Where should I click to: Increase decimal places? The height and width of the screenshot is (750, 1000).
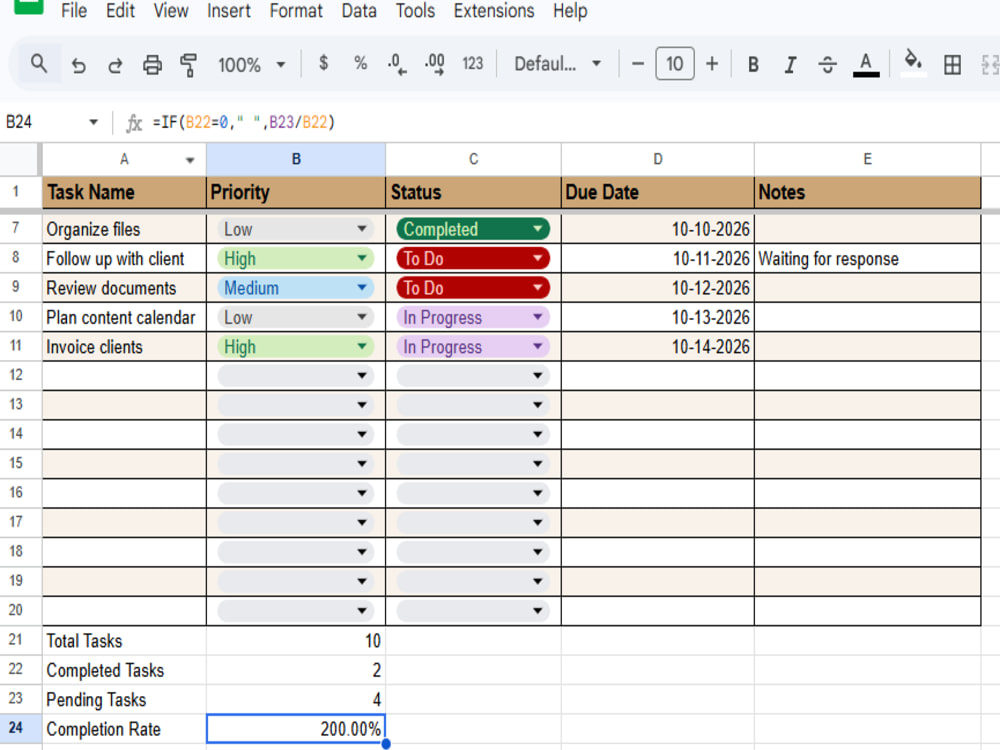pos(435,64)
